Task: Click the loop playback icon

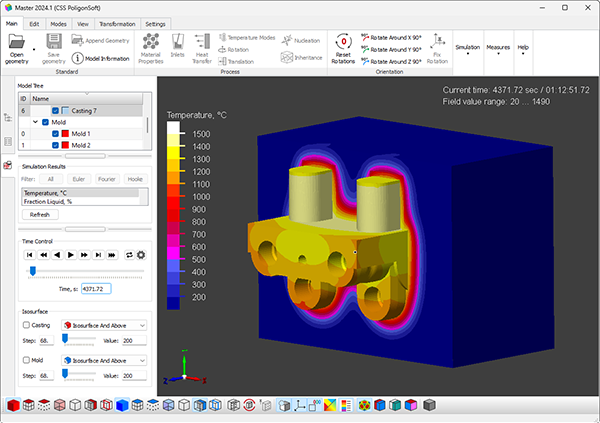Action: pyautogui.click(x=128, y=255)
